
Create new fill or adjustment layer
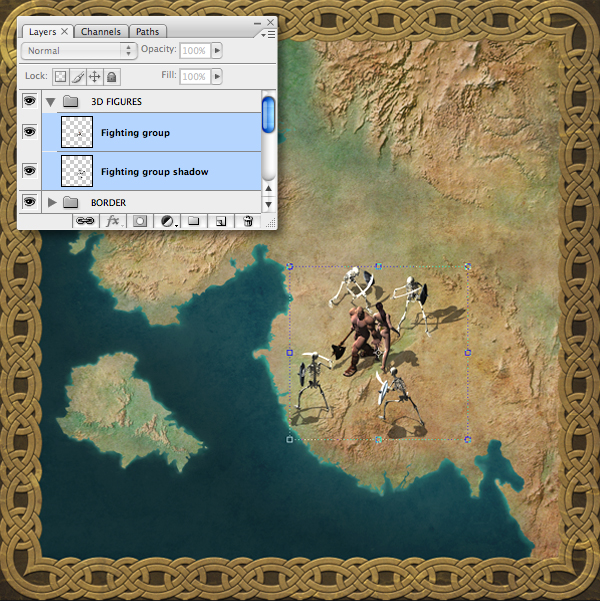[167, 221]
